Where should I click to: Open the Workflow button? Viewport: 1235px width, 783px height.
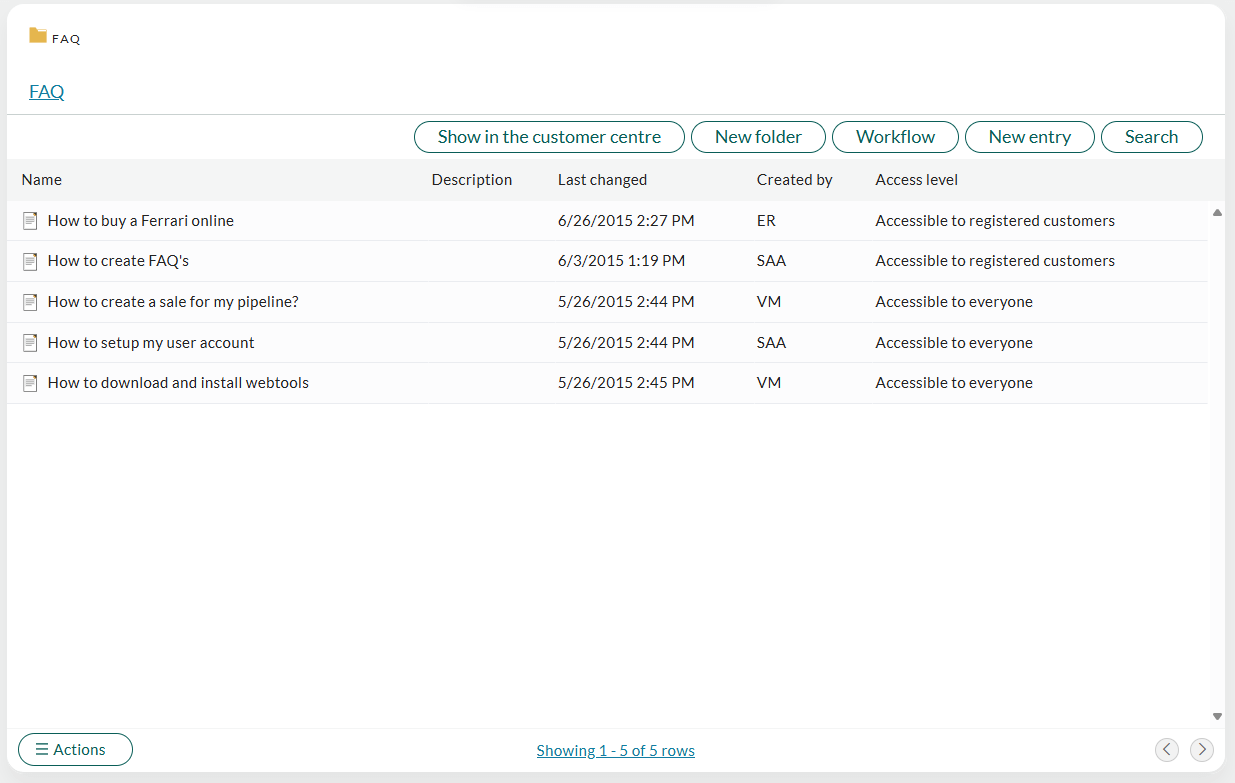pyautogui.click(x=895, y=137)
